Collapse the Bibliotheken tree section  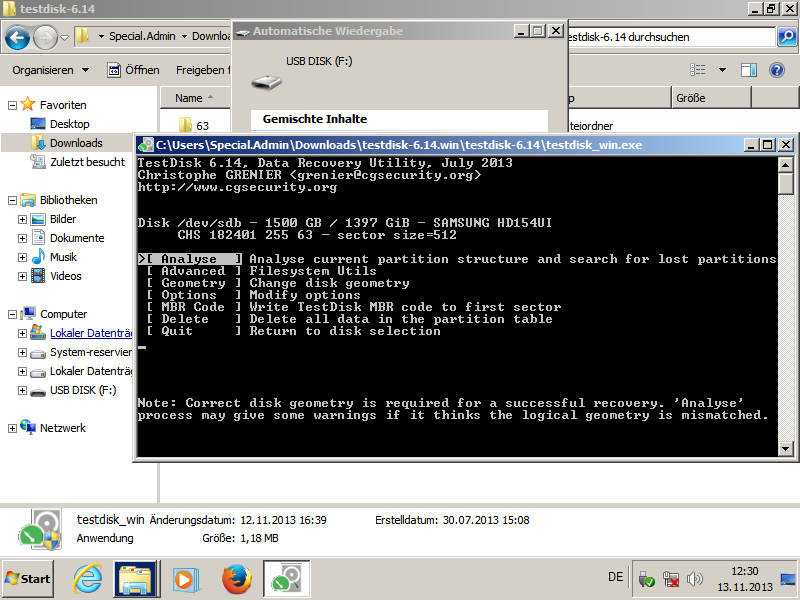coord(12,201)
